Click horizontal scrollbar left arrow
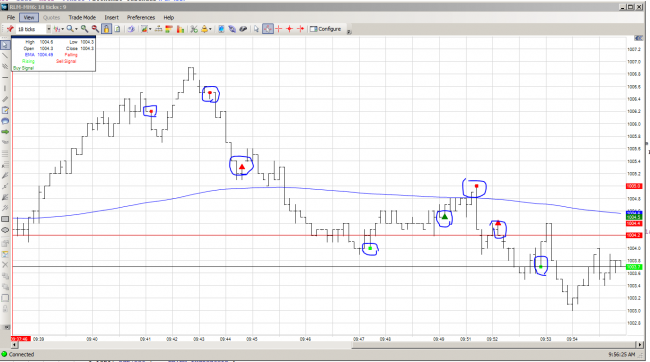This screenshot has width=650, height=362. 15,345
